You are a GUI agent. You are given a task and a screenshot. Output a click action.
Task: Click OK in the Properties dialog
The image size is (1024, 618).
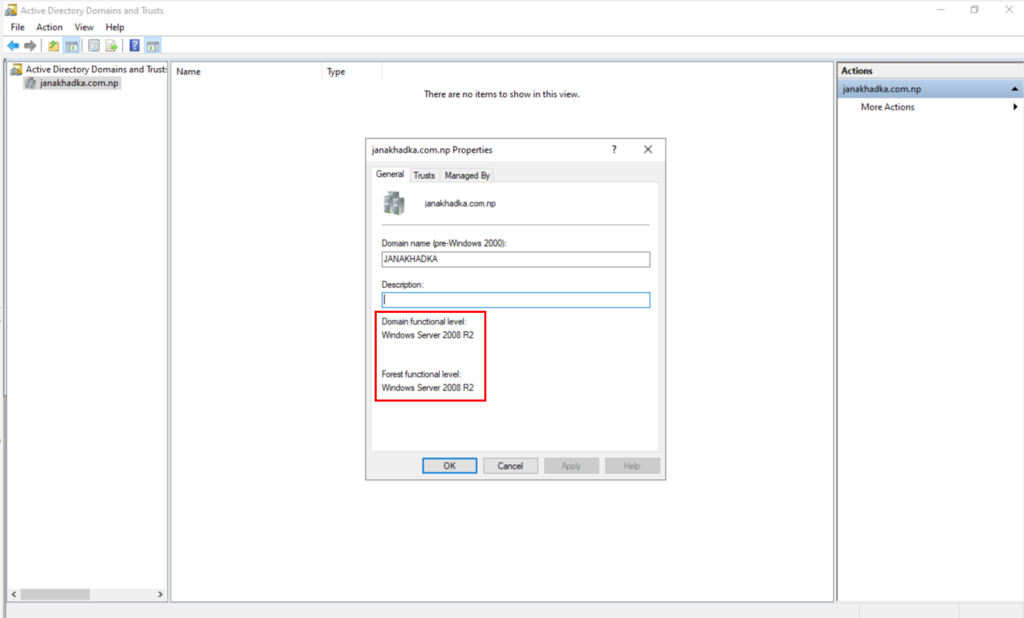tap(449, 466)
